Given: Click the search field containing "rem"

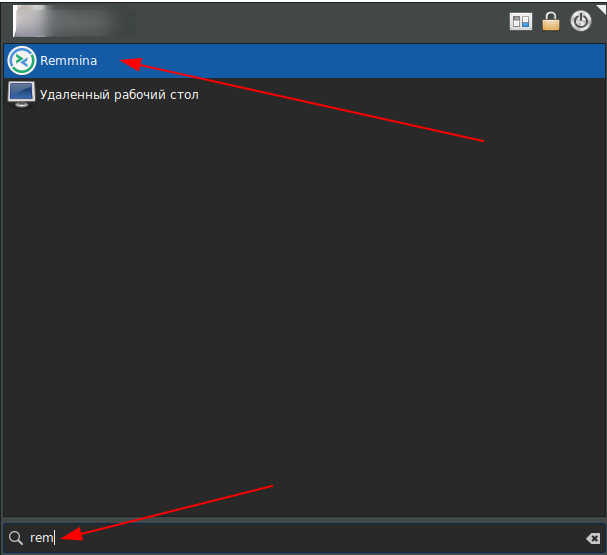Looking at the screenshot, I should pyautogui.click(x=304, y=538).
